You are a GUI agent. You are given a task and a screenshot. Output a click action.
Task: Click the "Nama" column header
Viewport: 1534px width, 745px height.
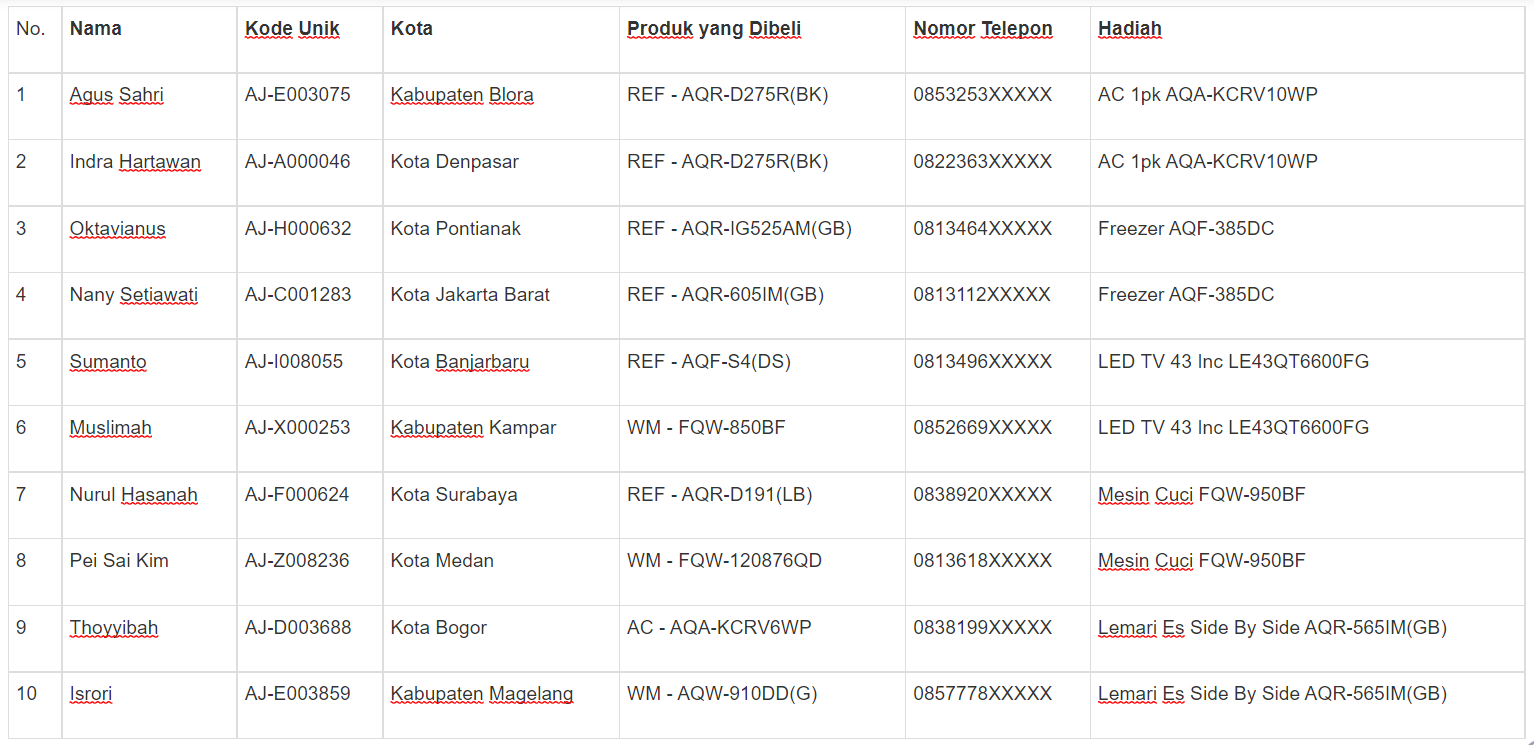pyautogui.click(x=96, y=29)
